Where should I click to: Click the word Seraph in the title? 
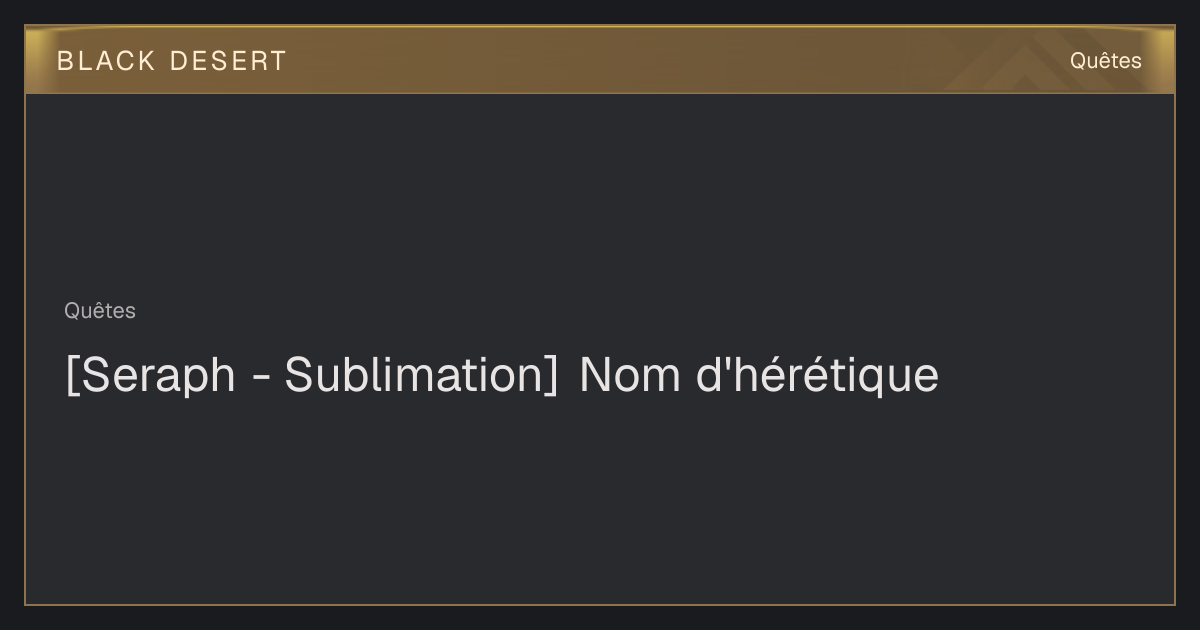tap(157, 376)
